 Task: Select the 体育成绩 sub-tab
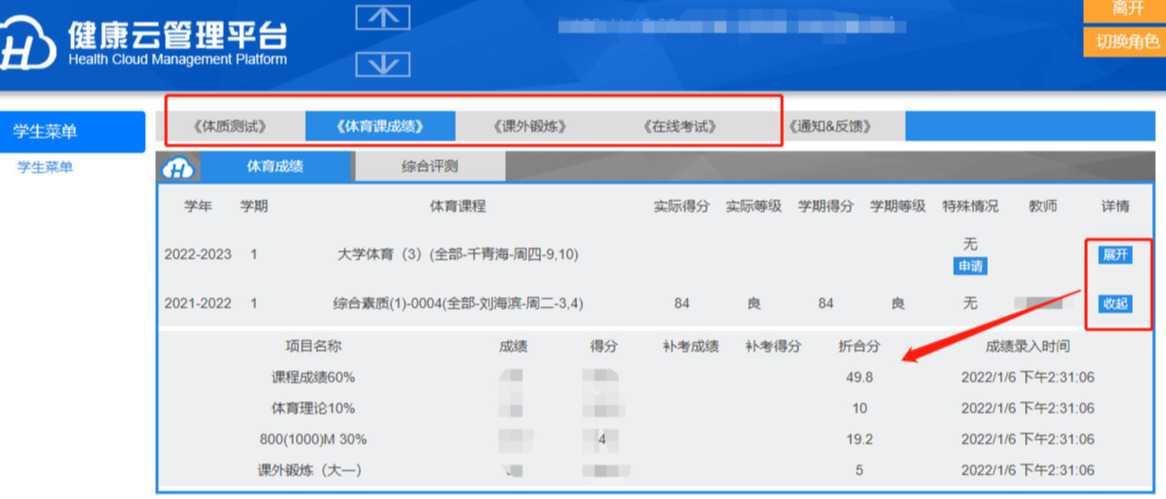(x=275, y=167)
